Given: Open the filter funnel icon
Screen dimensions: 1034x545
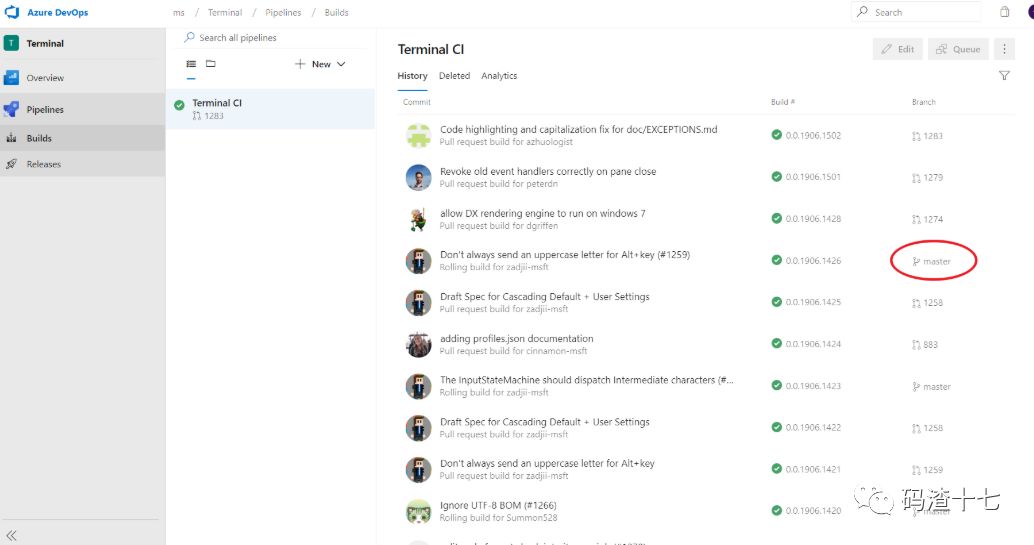Looking at the screenshot, I should (x=1004, y=76).
